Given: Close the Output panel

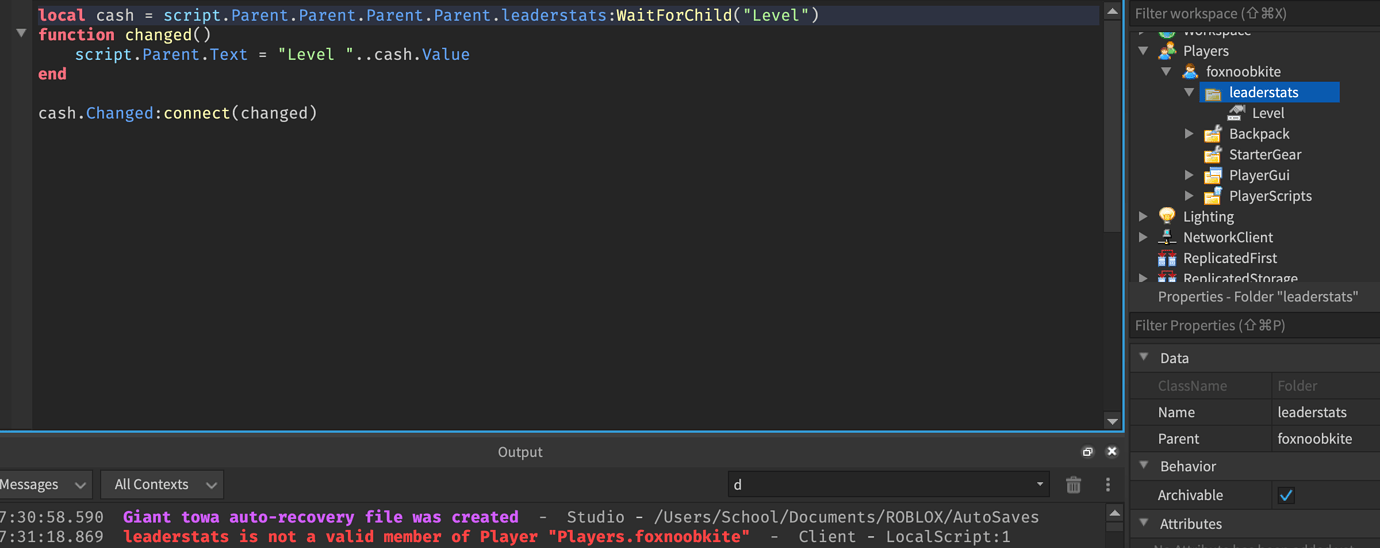Looking at the screenshot, I should click(x=1111, y=452).
